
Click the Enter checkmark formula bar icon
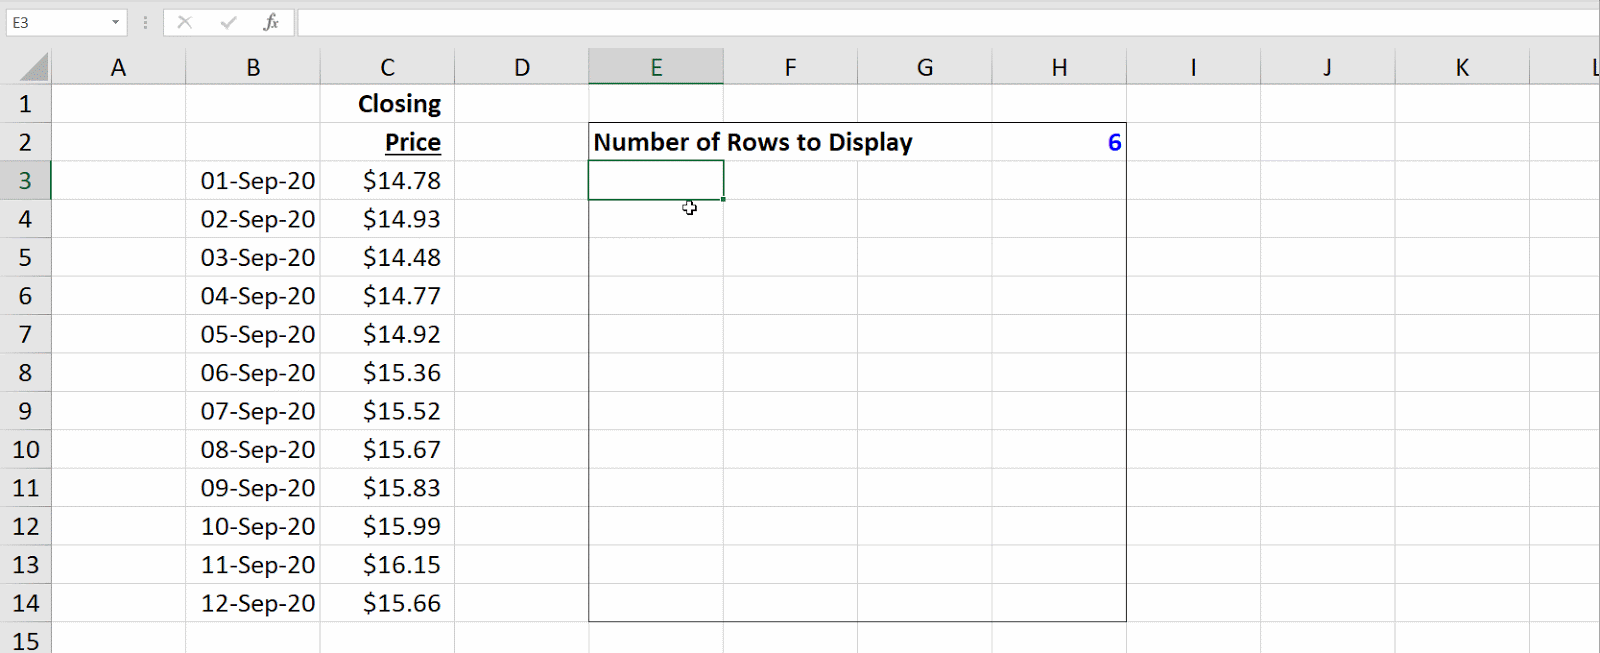coord(228,22)
